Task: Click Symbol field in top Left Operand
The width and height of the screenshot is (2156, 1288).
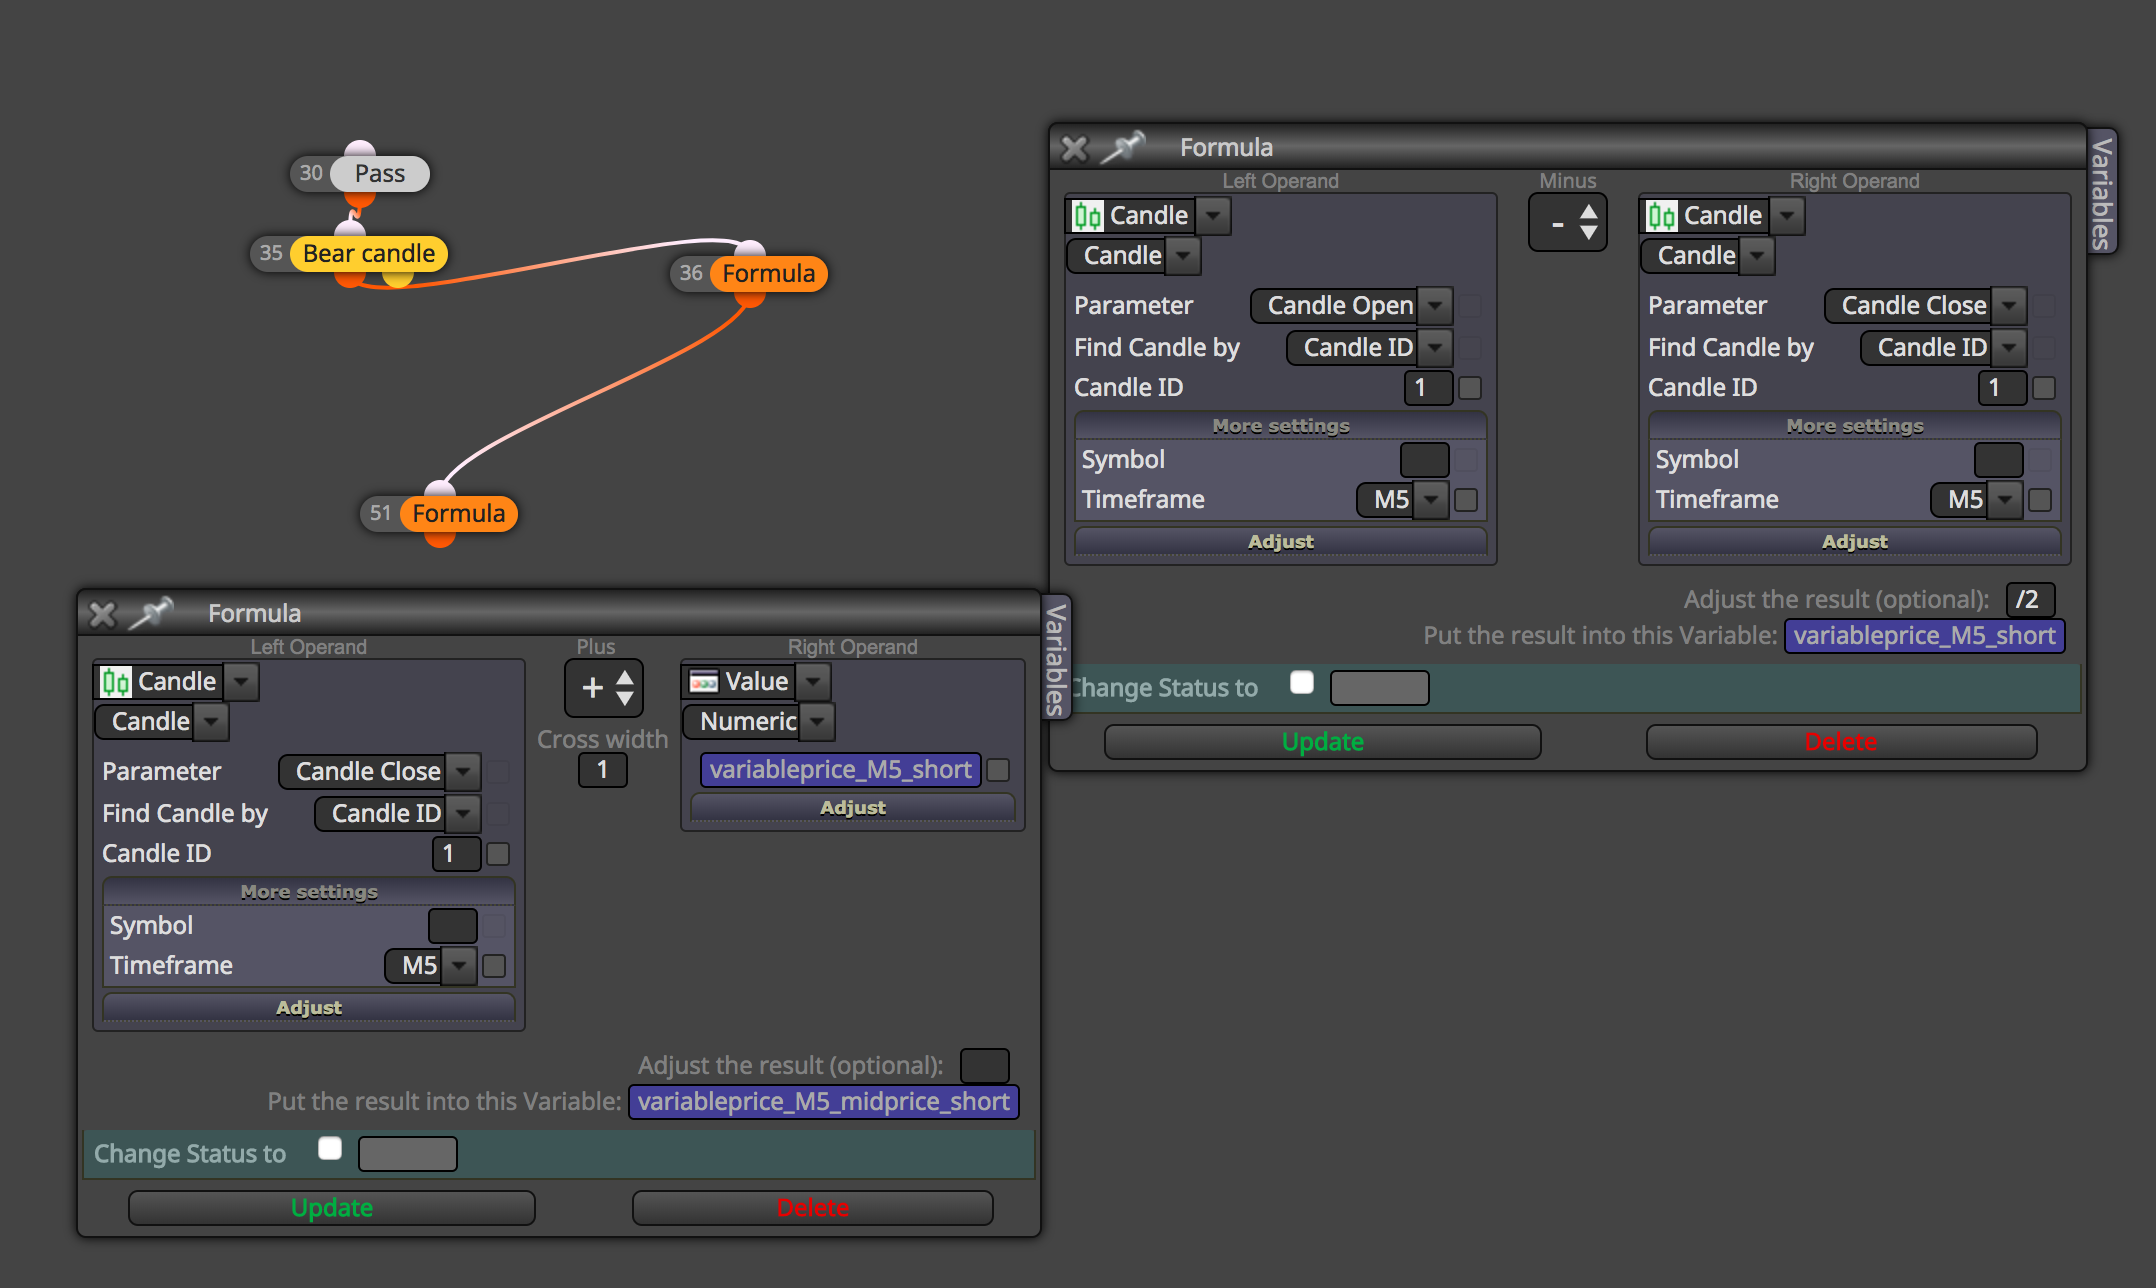Action: click(x=1424, y=460)
